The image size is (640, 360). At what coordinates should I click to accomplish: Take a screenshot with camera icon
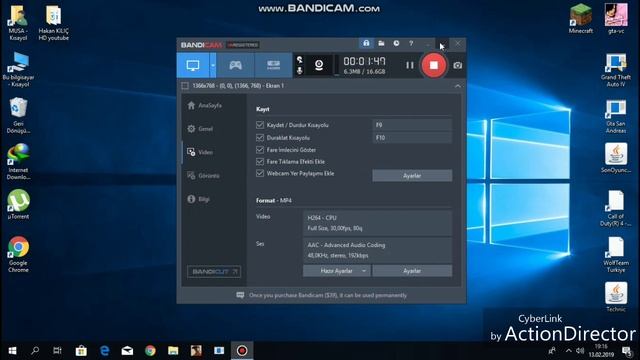click(458, 65)
